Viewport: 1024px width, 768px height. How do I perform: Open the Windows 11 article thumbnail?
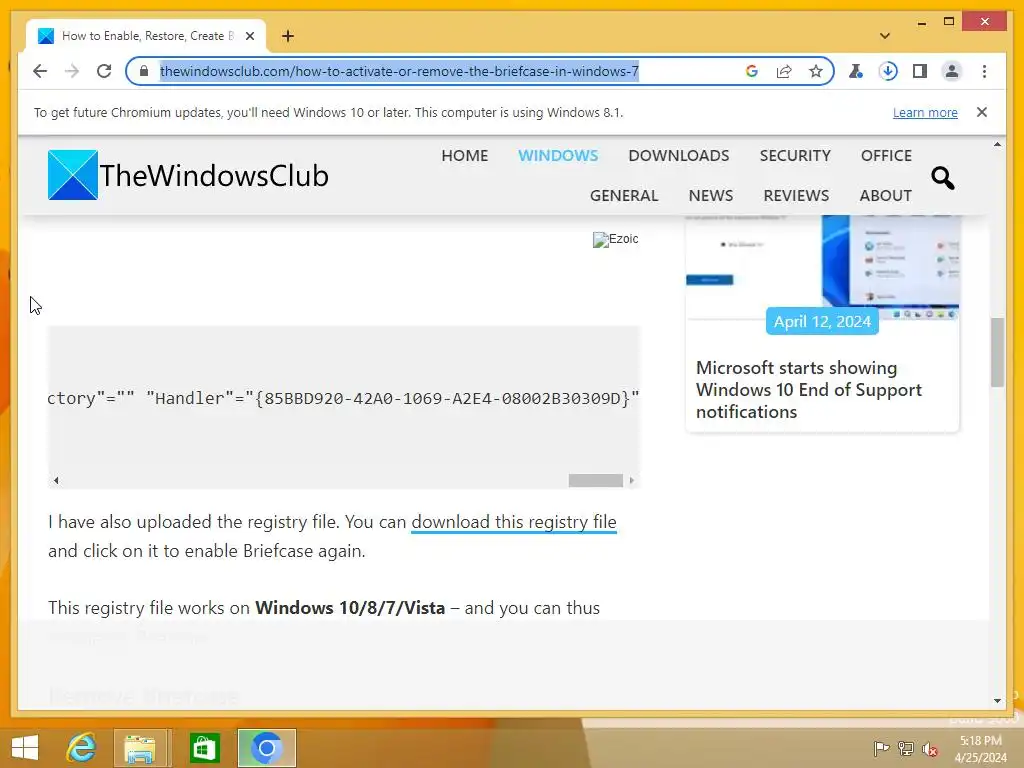pos(822,267)
